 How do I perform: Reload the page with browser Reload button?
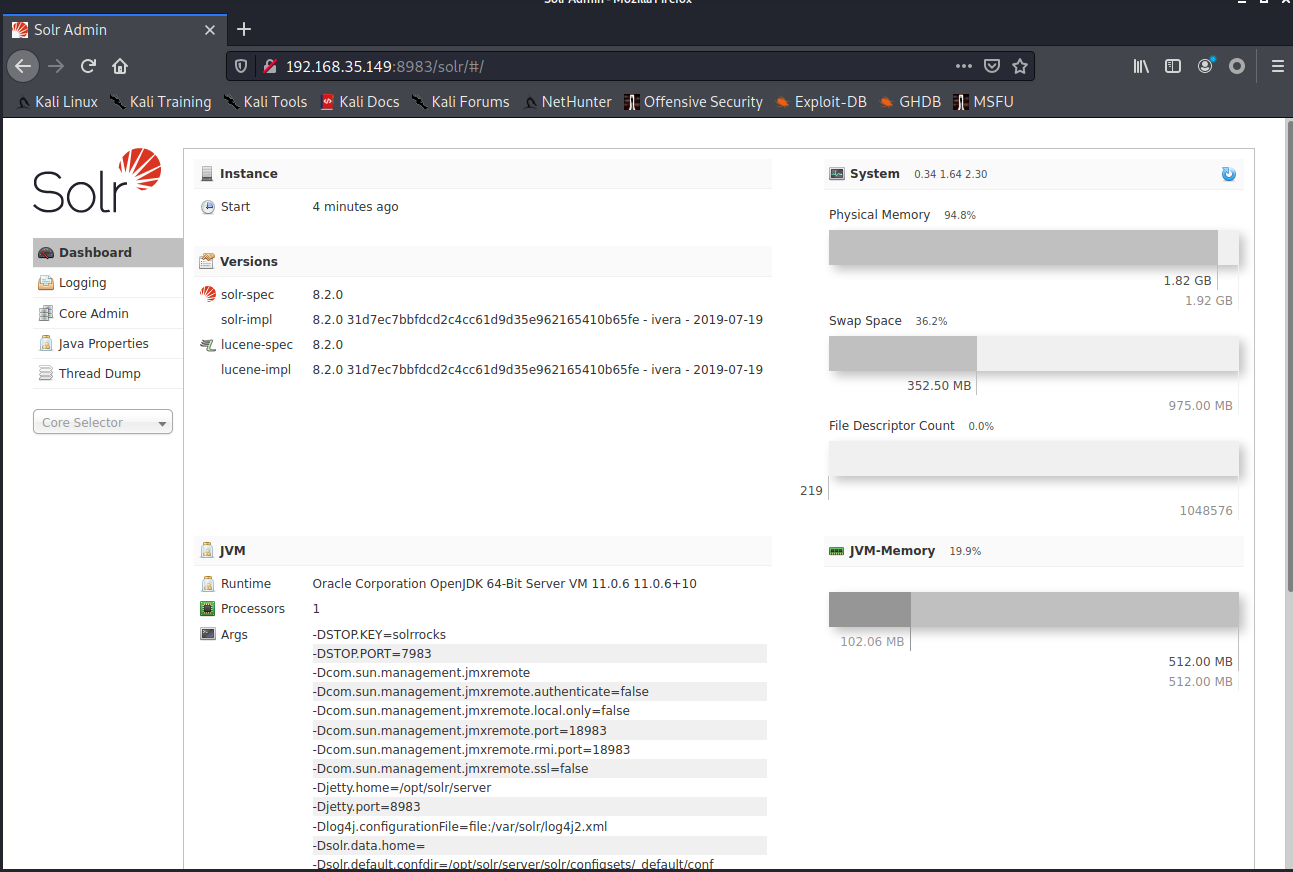88,66
